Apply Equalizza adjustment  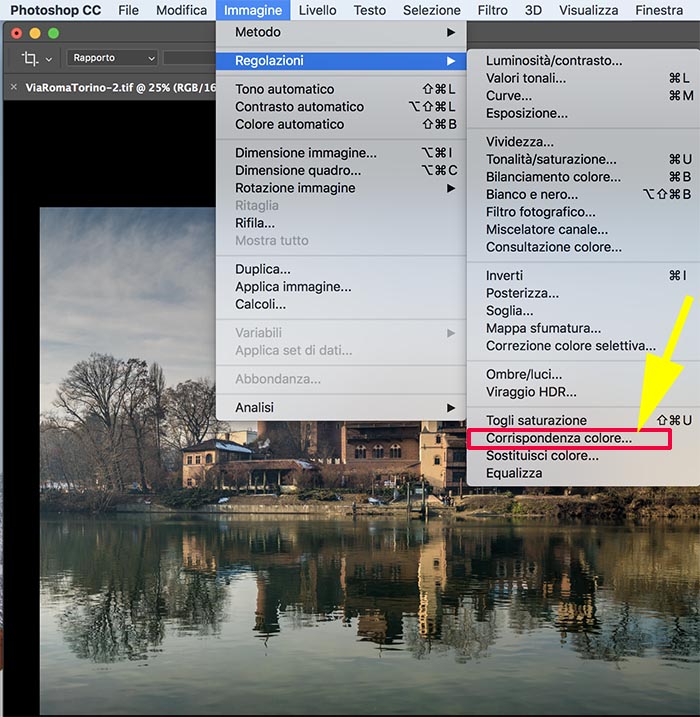point(583,473)
